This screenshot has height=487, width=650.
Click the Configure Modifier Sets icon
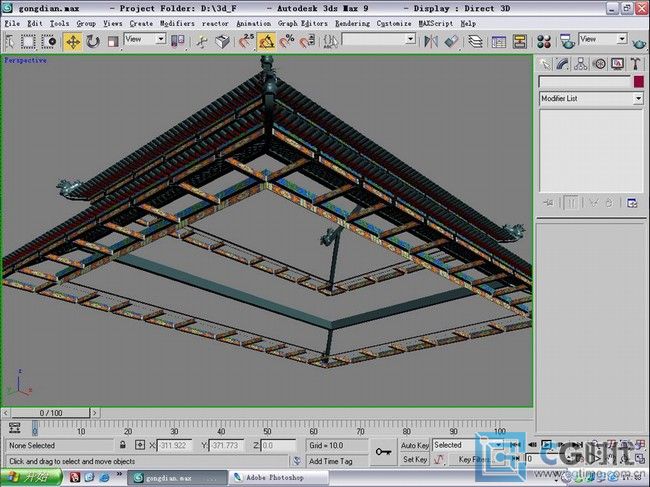click(x=632, y=203)
